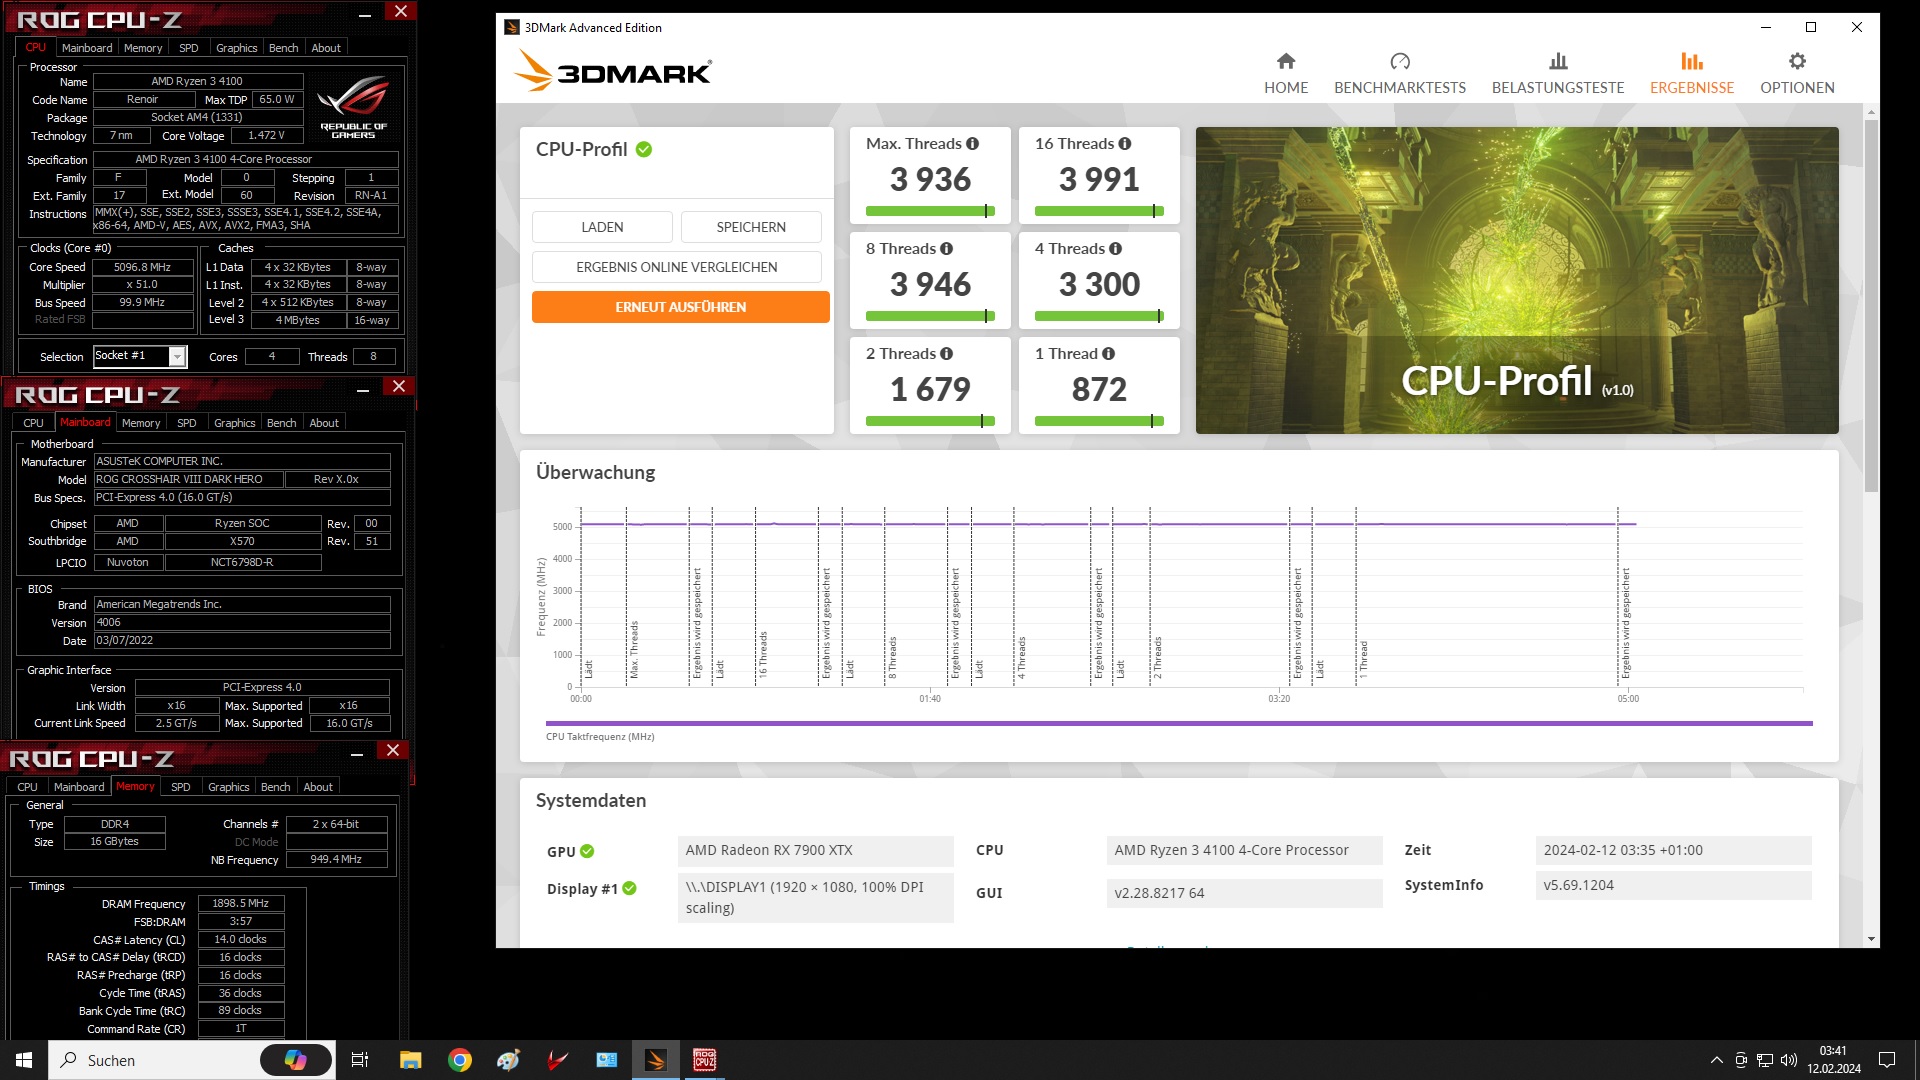Click the DRAM Frequency 1898.5 MHz value
1920x1080 pixels.
[241, 903]
